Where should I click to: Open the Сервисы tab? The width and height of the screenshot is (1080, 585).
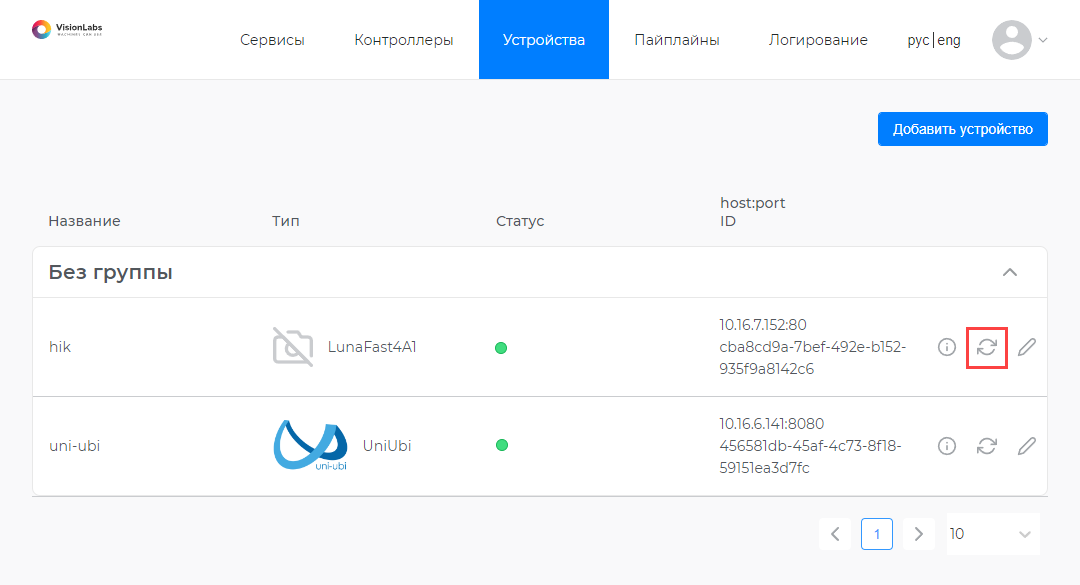(x=272, y=40)
